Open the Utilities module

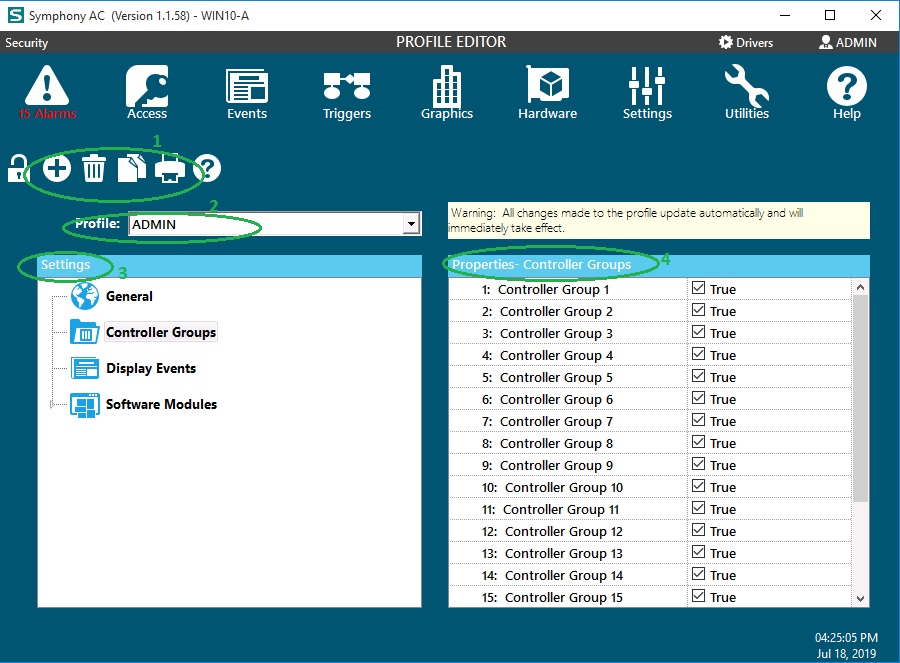click(747, 92)
